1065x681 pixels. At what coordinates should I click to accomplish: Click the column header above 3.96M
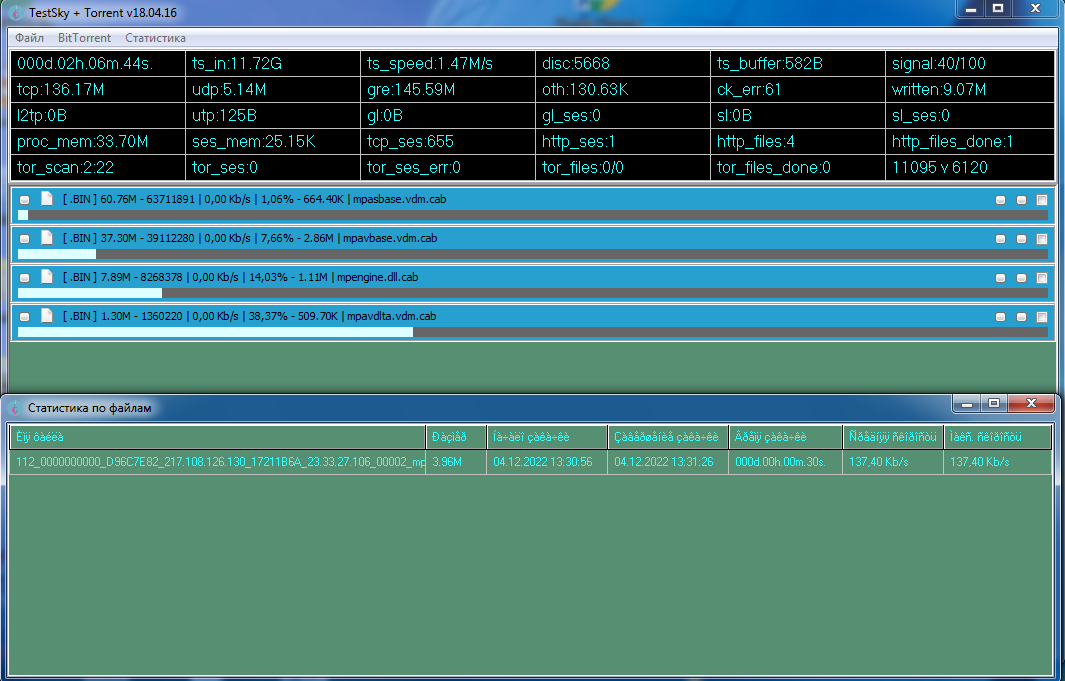[x=456, y=437]
